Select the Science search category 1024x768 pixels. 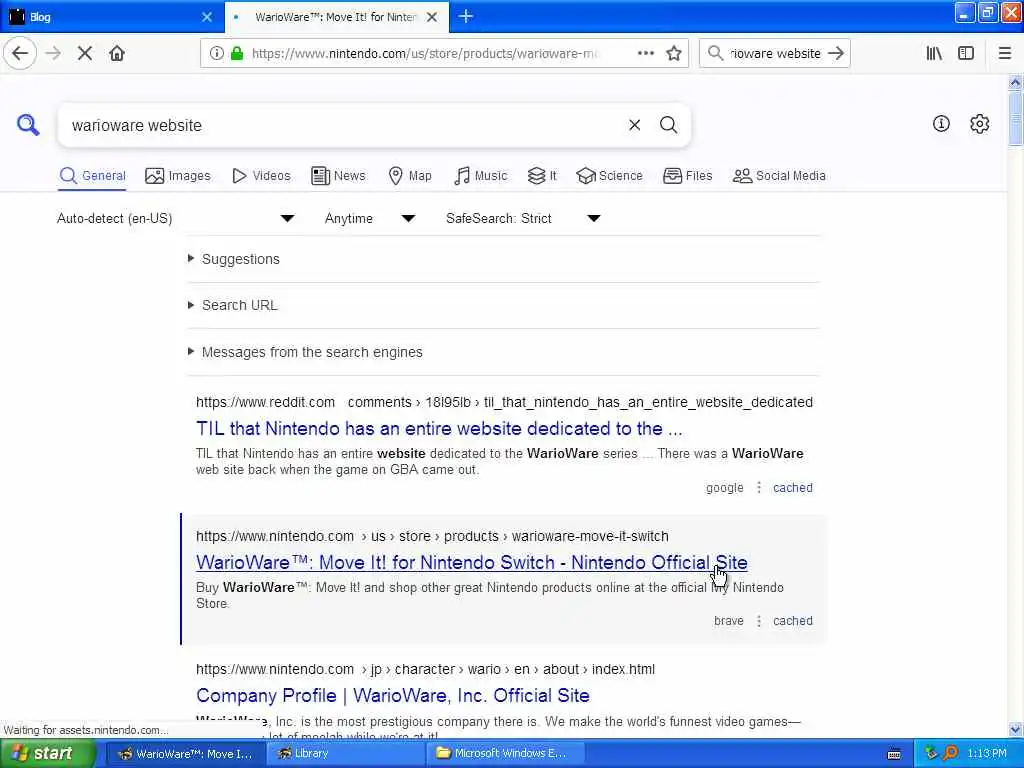click(609, 176)
